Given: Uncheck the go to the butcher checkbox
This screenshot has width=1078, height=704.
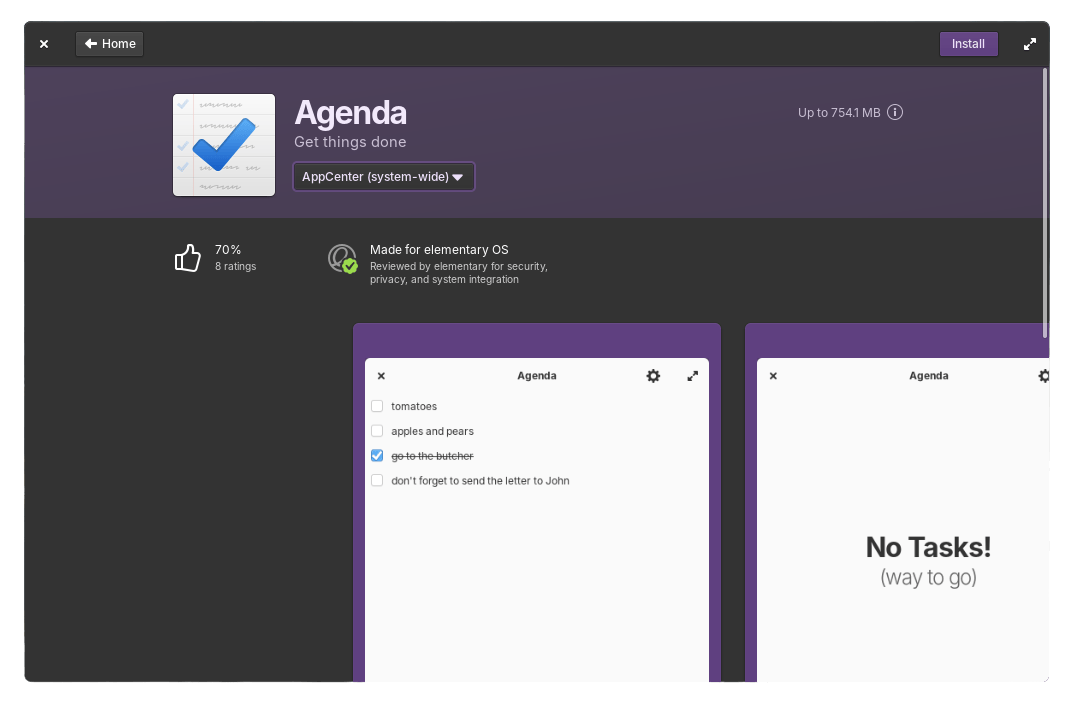Looking at the screenshot, I should (x=377, y=456).
